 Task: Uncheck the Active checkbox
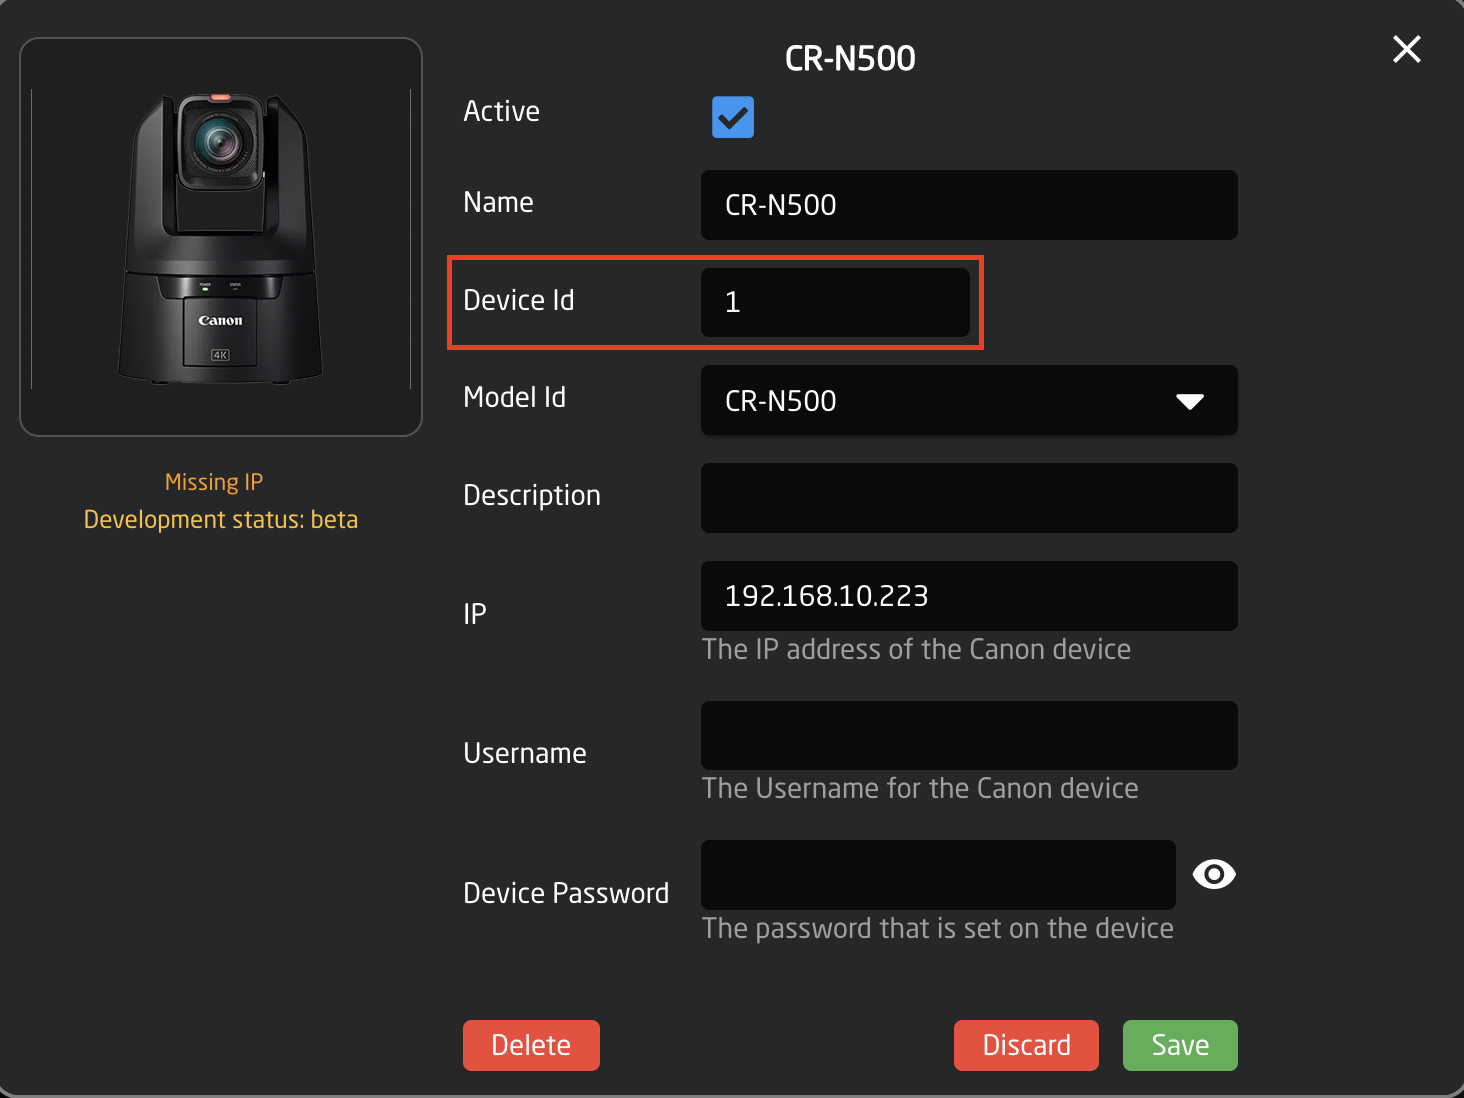click(733, 117)
